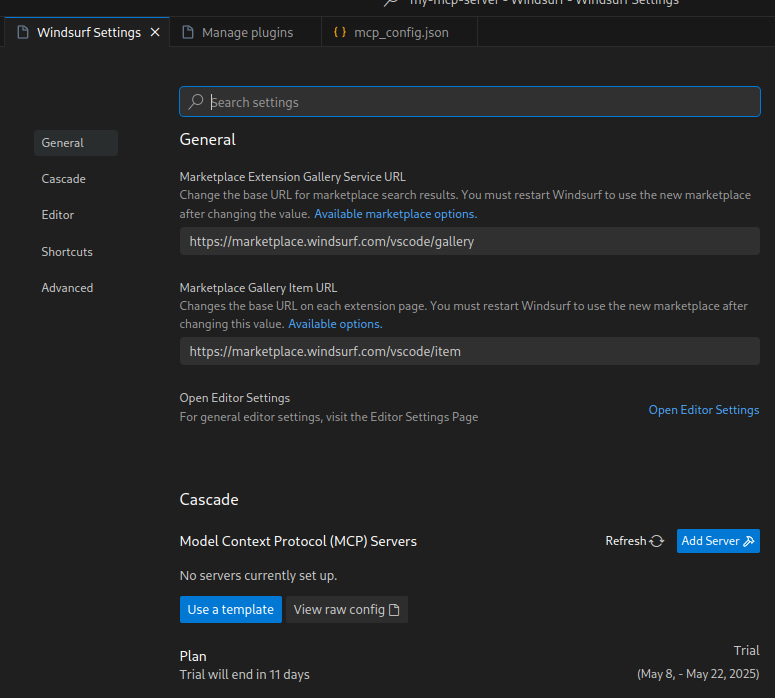
Task: Click Use a template button
Action: click(231, 610)
